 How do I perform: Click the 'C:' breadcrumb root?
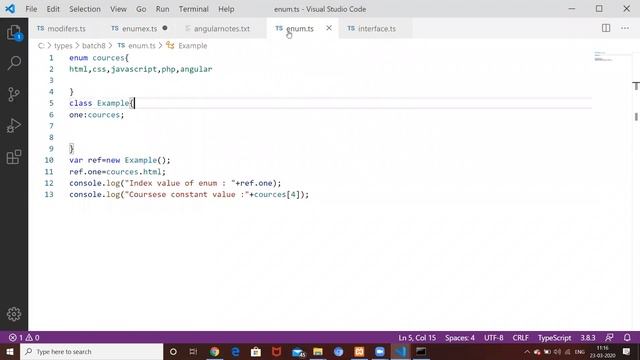(x=41, y=46)
